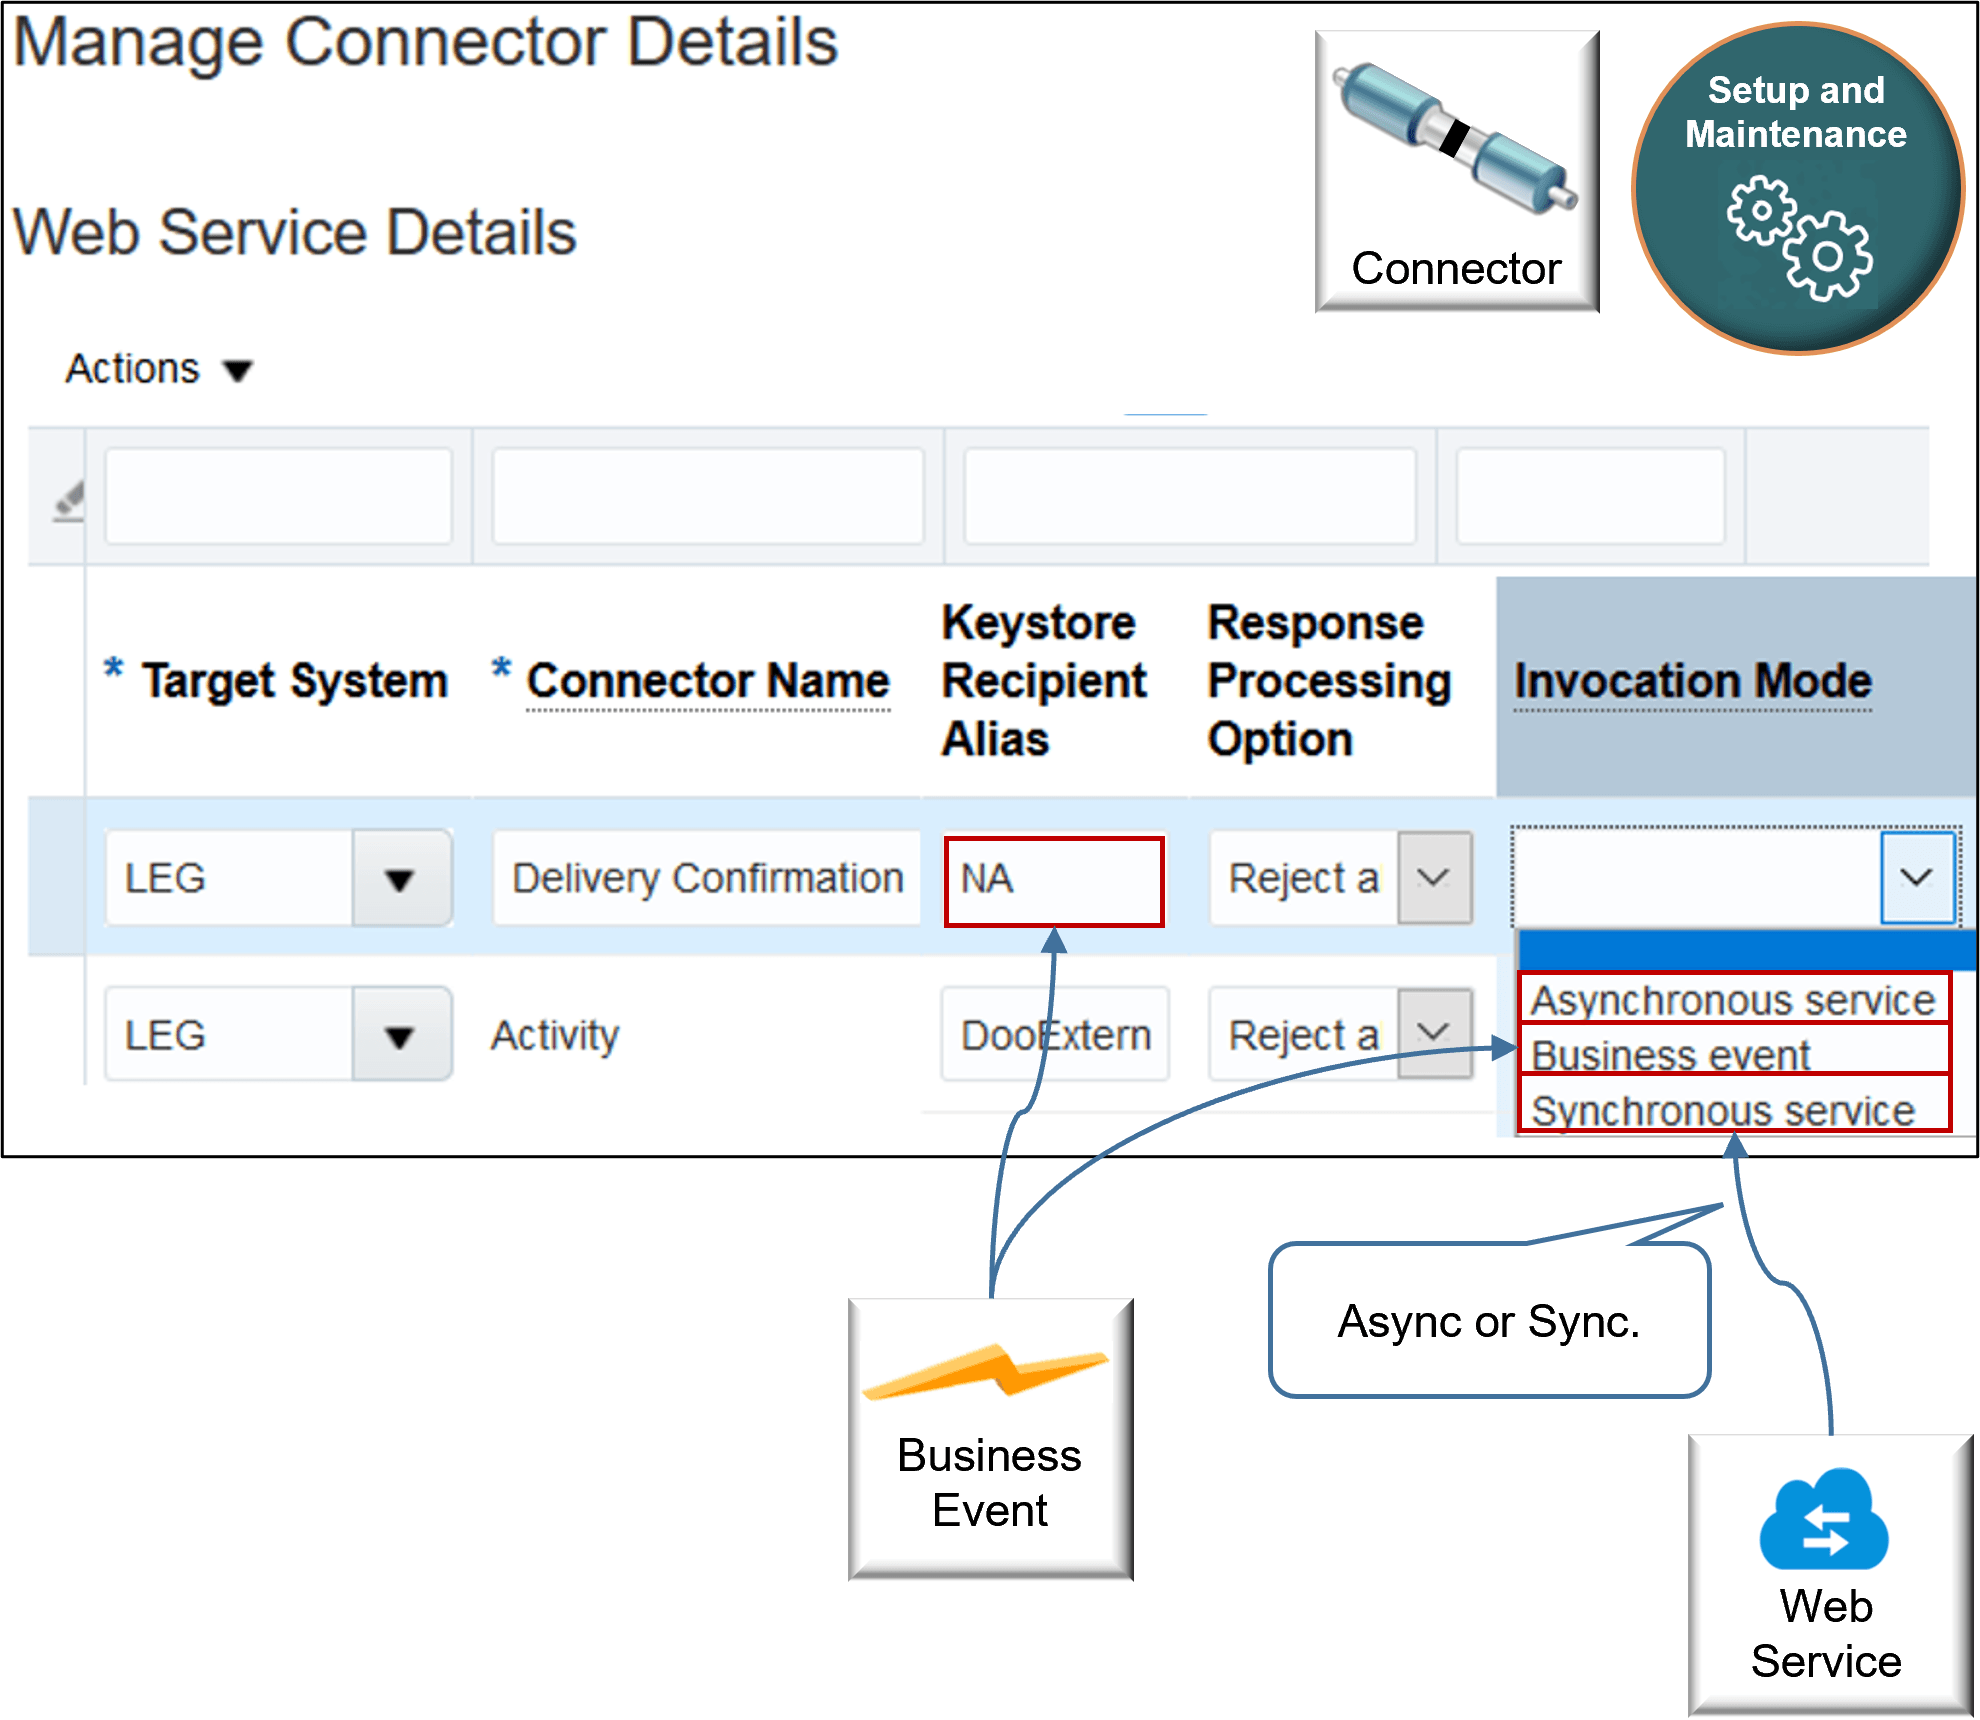The height and width of the screenshot is (1720, 1980).
Task: Select the Asynchronous service option
Action: click(x=1733, y=1000)
